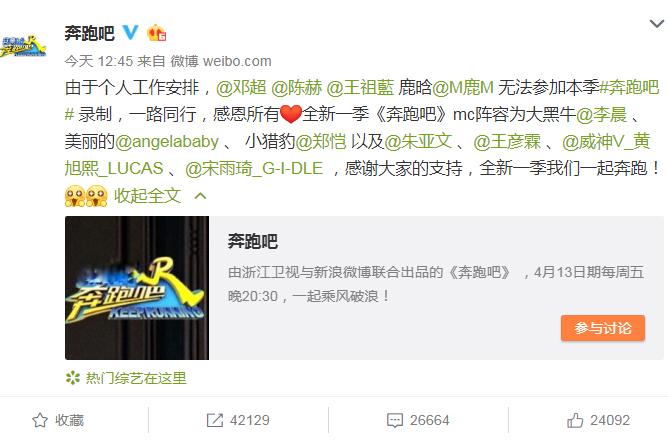The width and height of the screenshot is (668, 442).
Task: Click the 参与讨论 orange button
Action: (x=603, y=328)
